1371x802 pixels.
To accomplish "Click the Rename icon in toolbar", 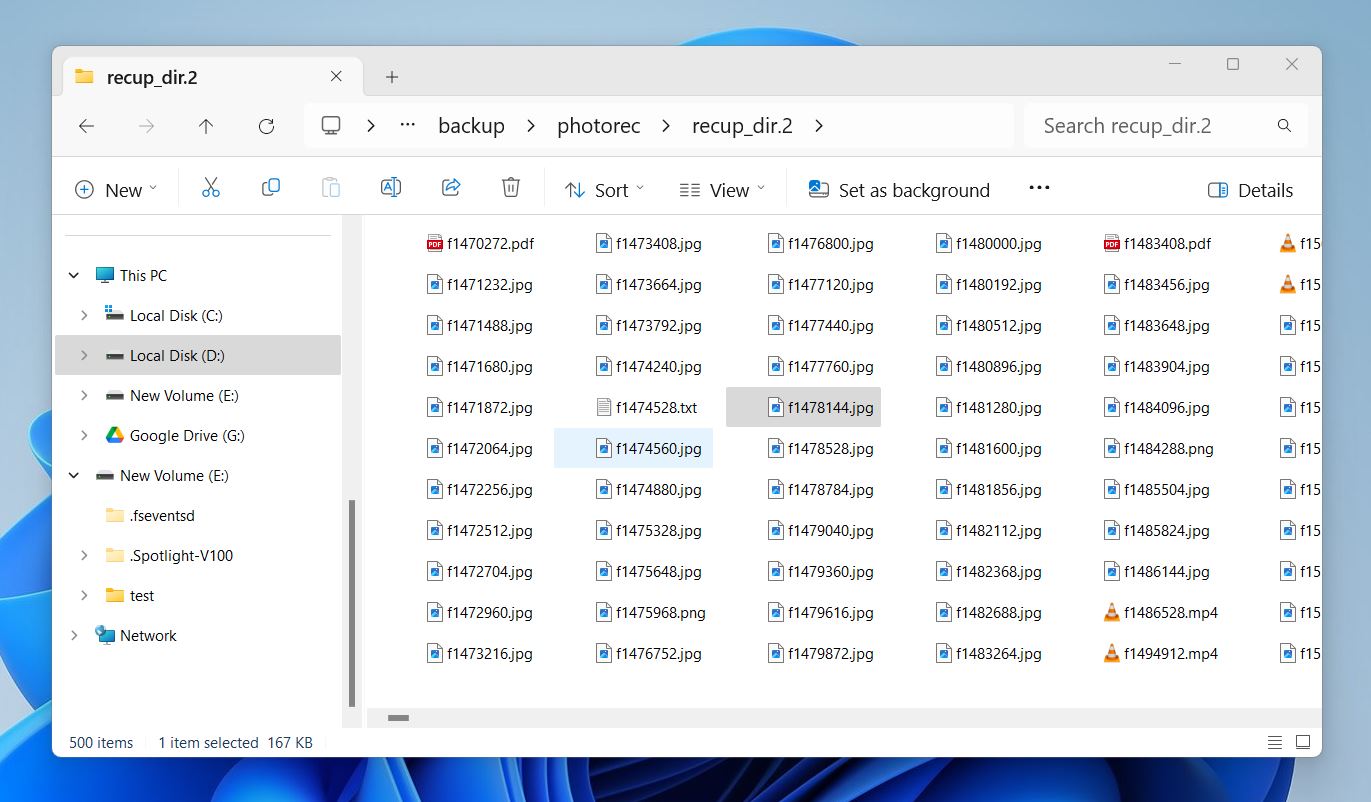I will (391, 188).
